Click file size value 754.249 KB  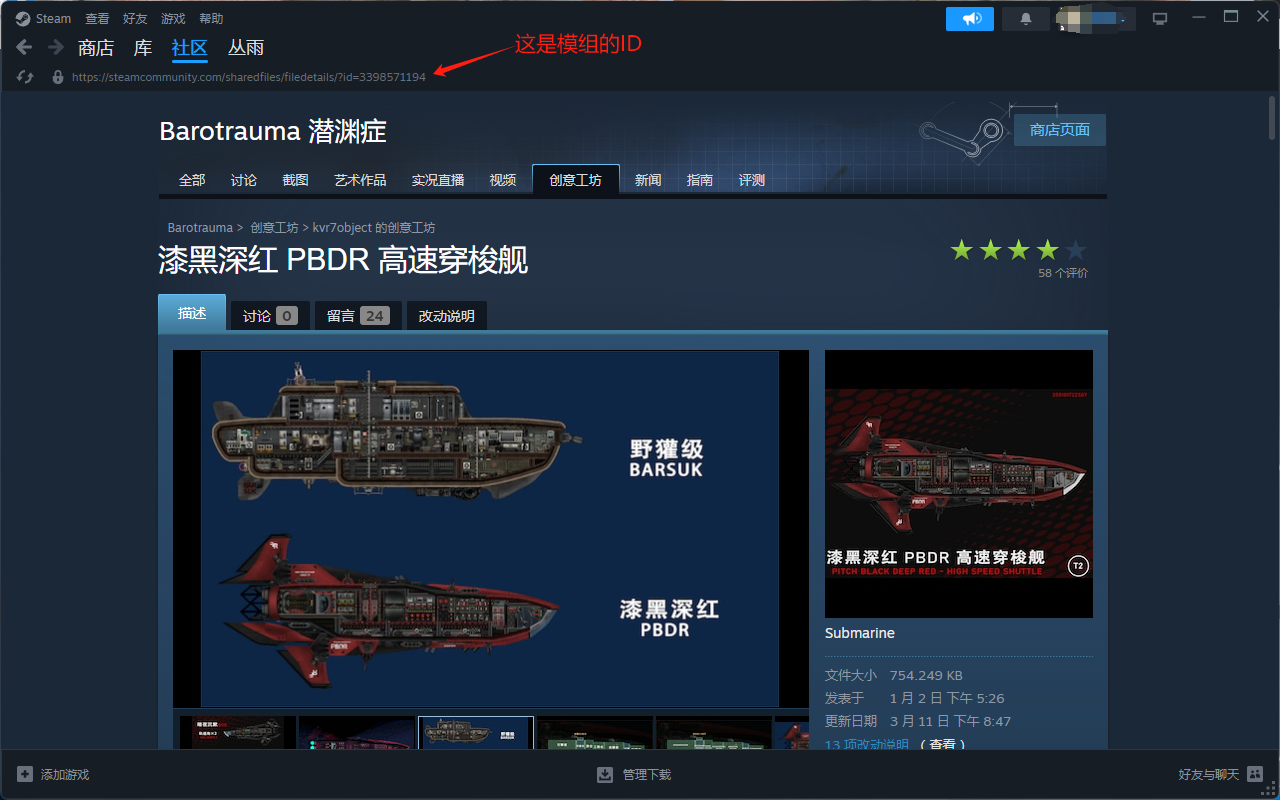[926, 675]
